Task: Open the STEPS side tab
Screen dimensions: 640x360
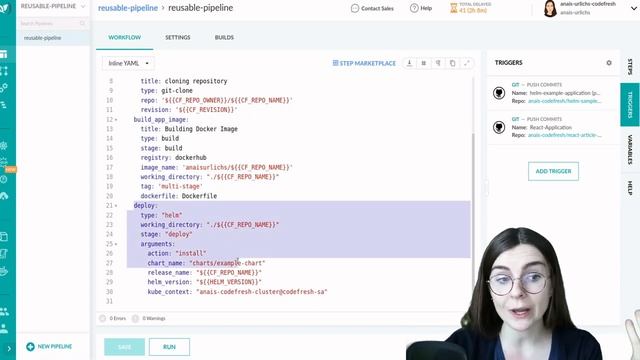Action: 630,67
